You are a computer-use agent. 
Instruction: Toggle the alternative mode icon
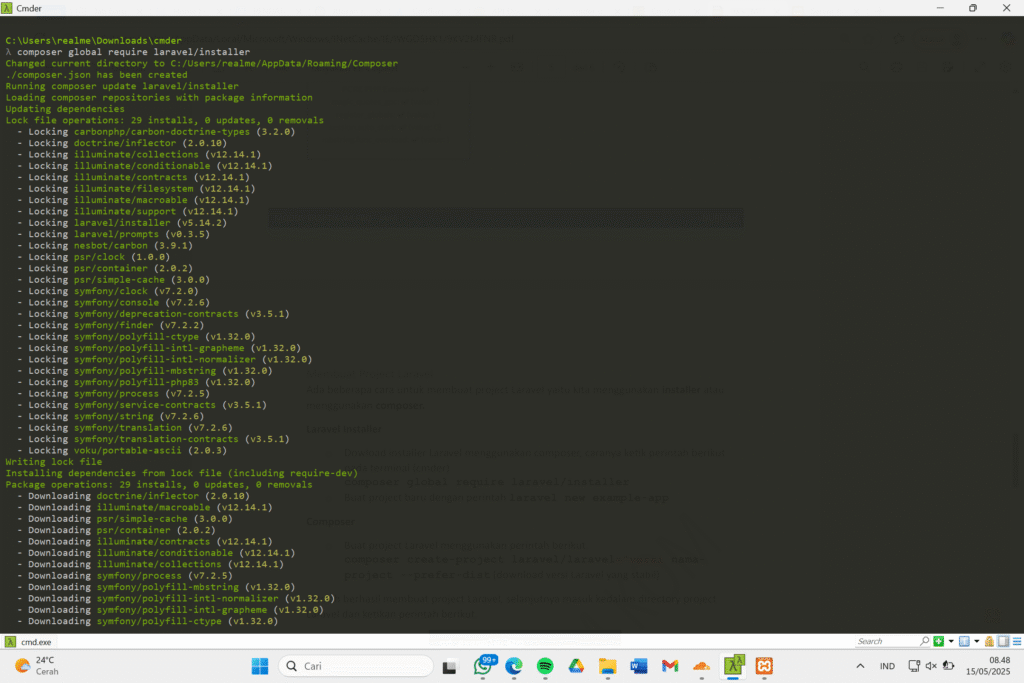(x=1001, y=642)
